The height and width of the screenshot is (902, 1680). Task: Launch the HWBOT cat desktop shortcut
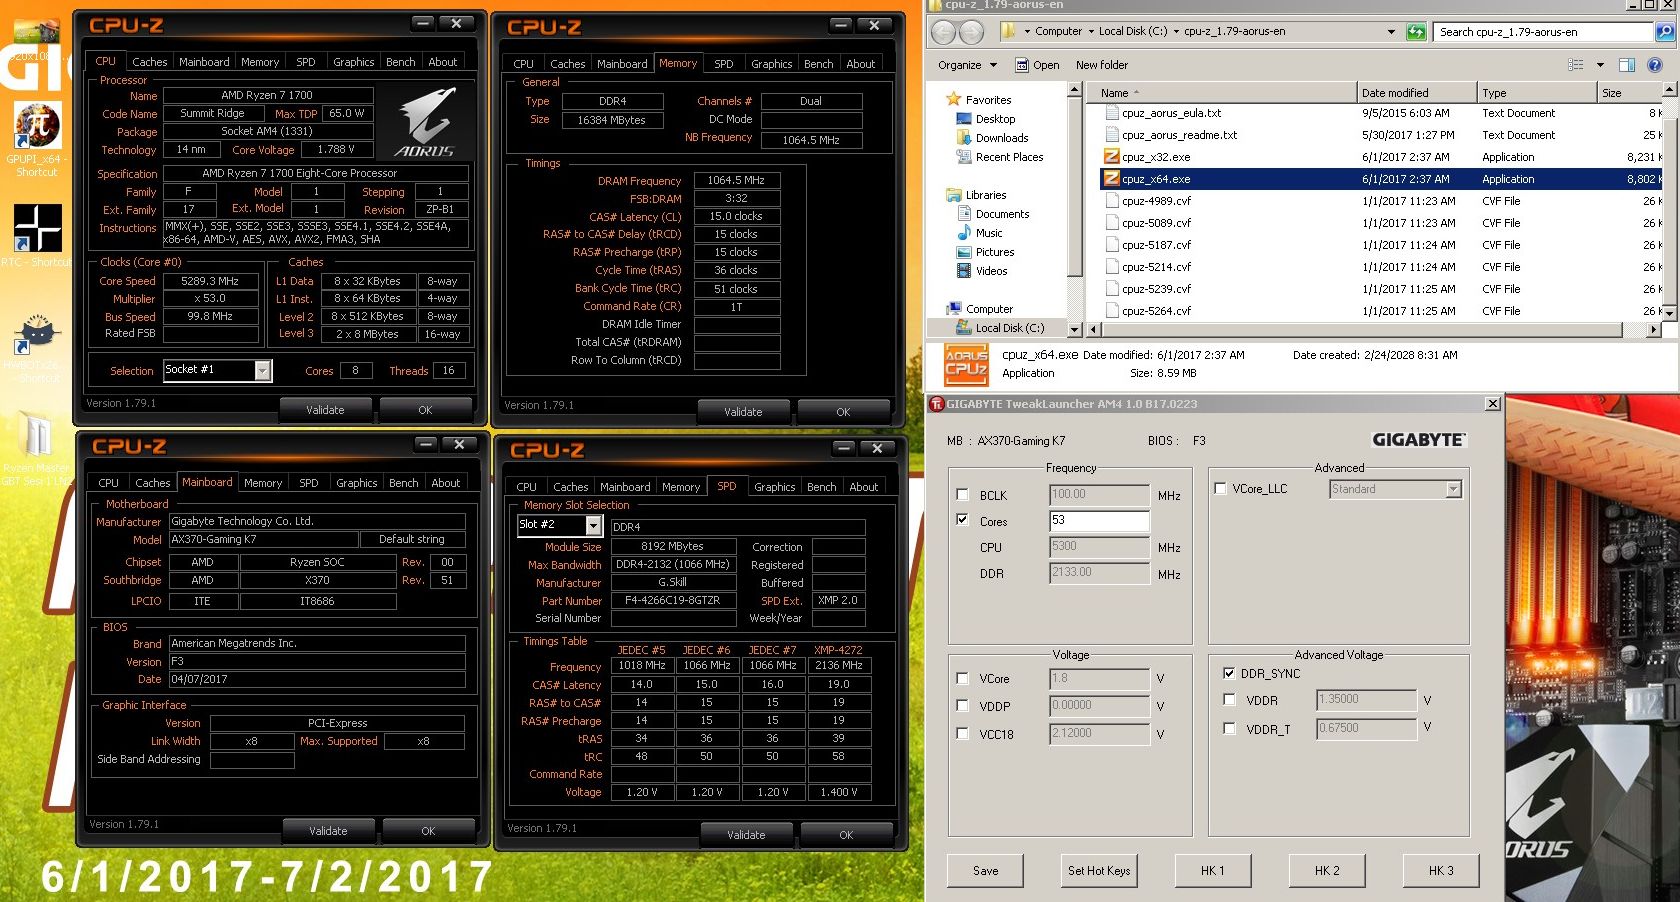coord(37,334)
